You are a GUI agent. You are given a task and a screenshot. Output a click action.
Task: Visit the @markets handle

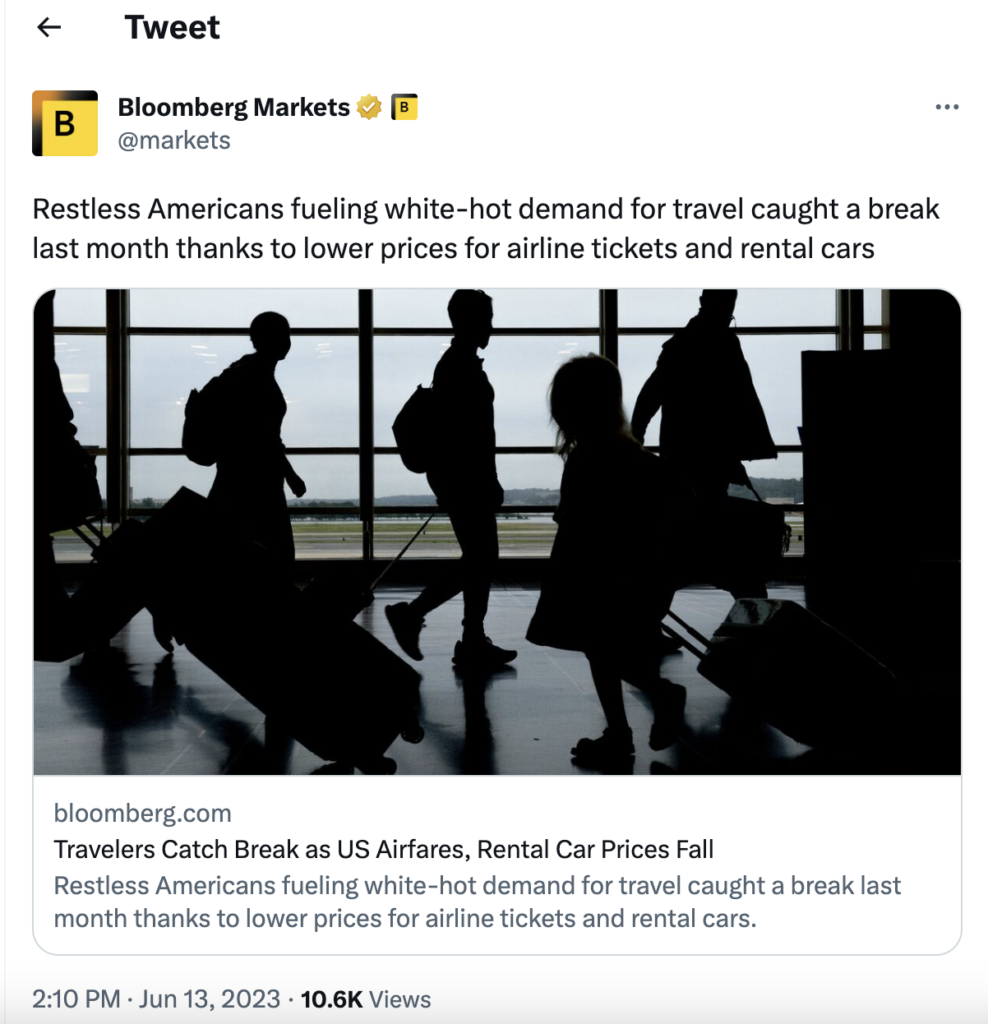click(x=174, y=140)
